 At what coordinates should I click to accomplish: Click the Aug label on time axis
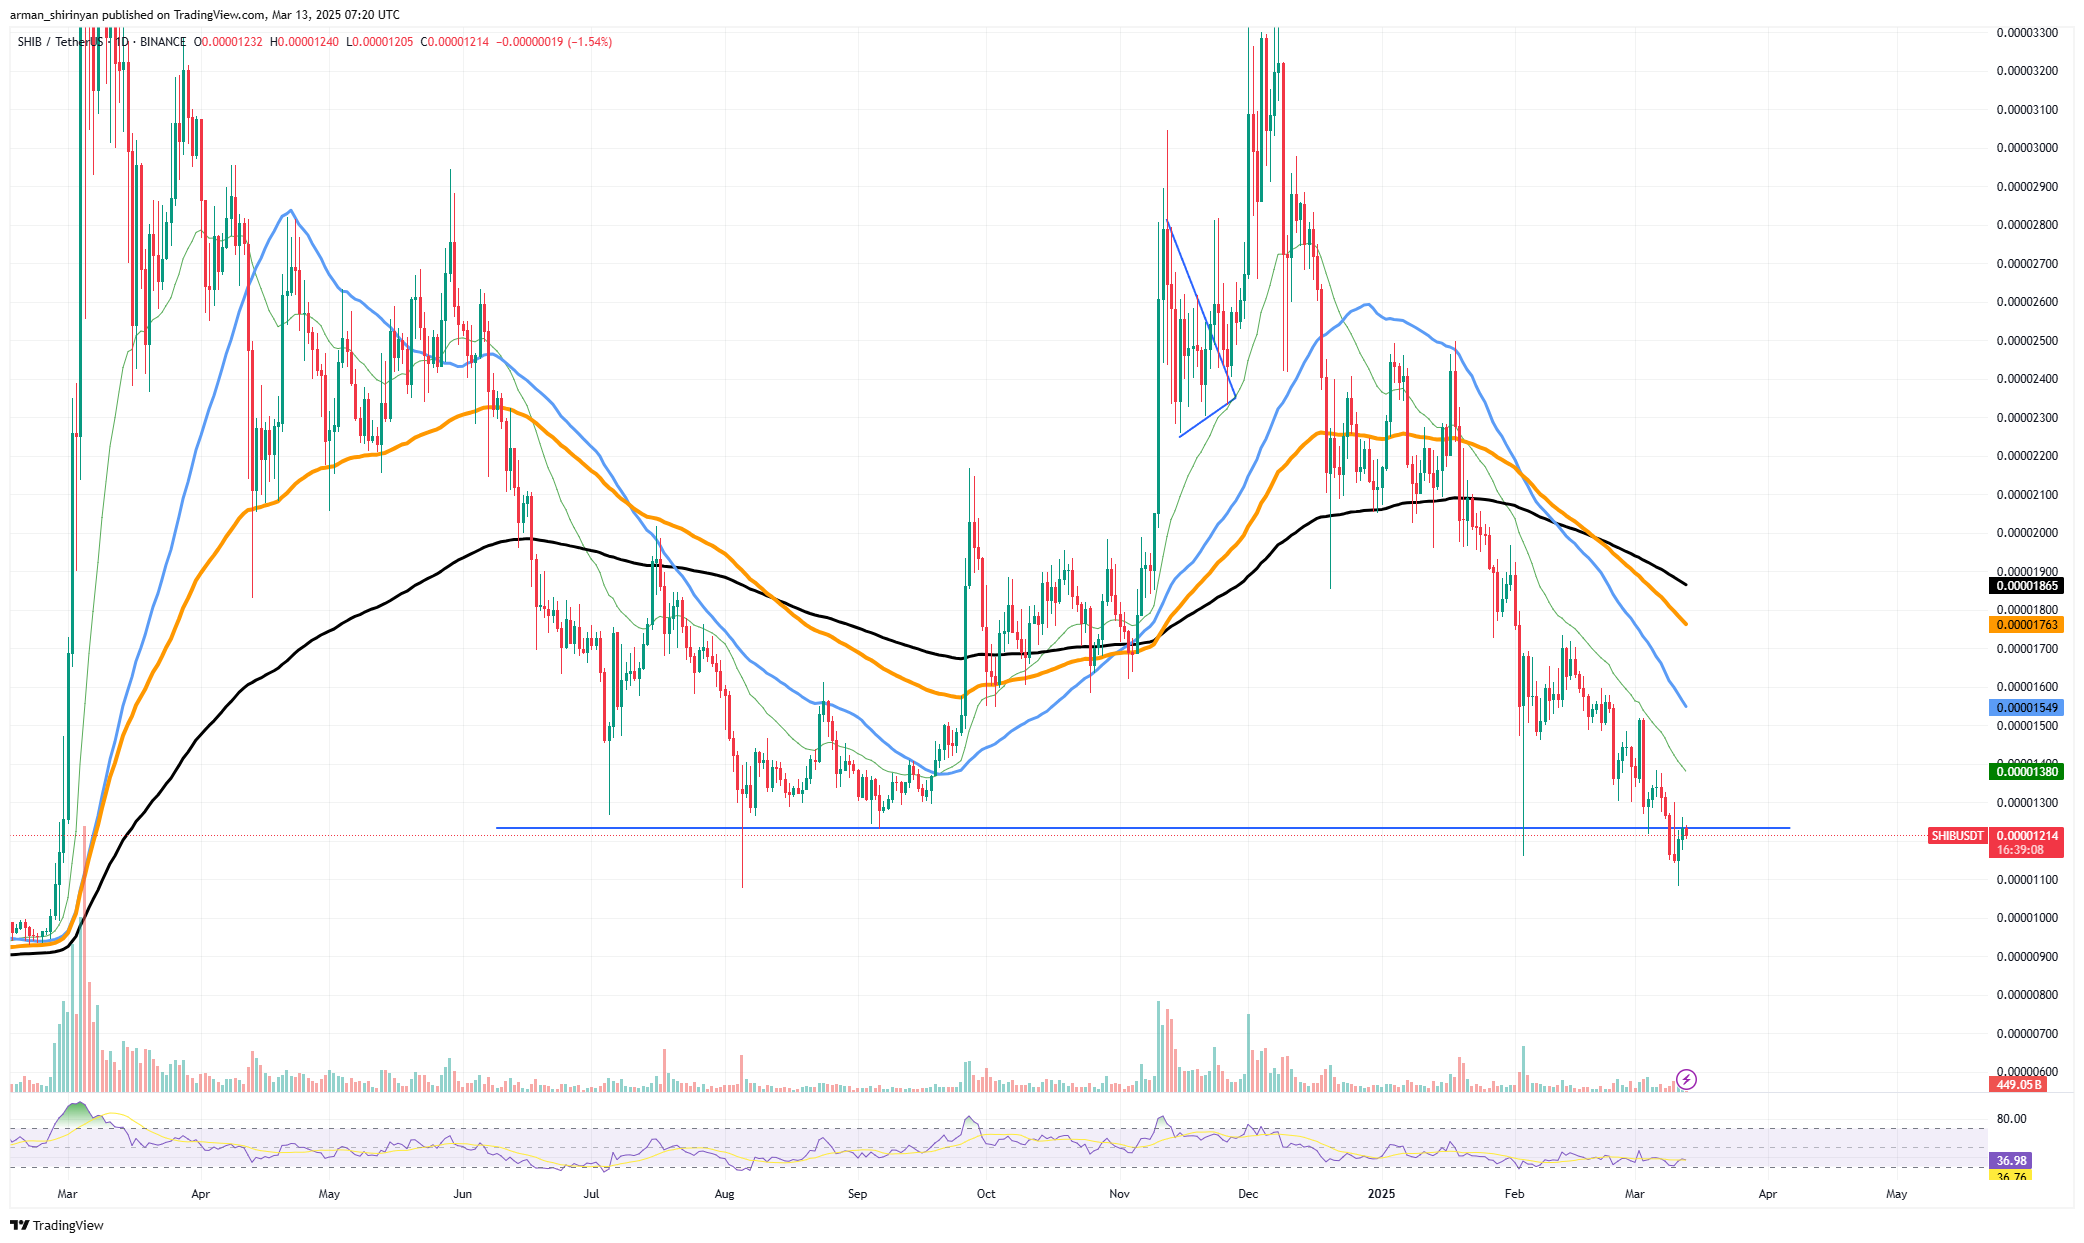(724, 1194)
